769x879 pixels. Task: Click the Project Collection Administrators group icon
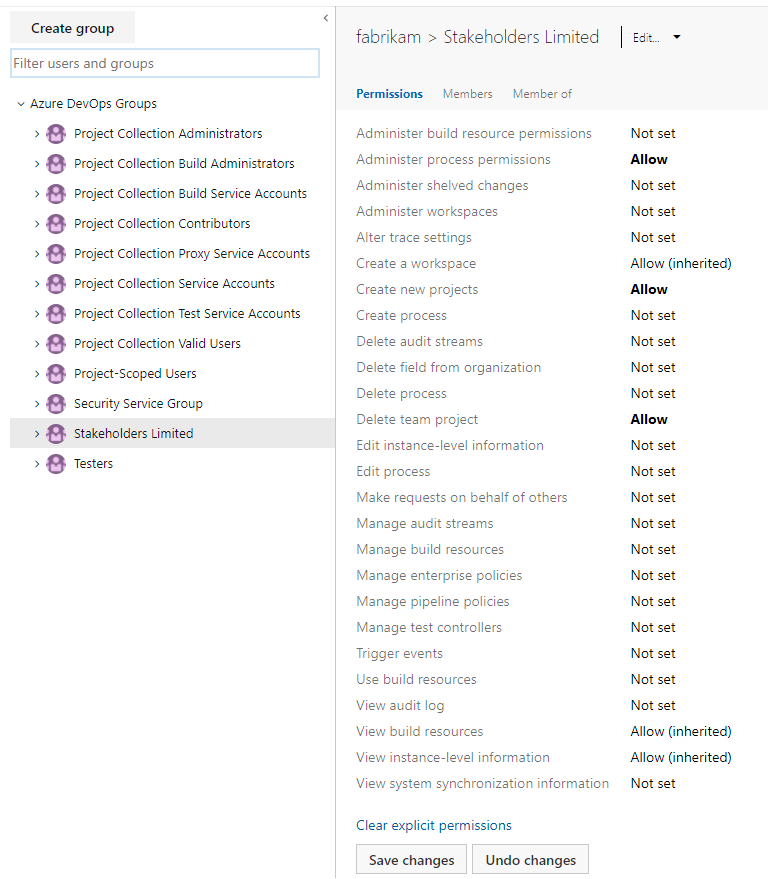[55, 133]
